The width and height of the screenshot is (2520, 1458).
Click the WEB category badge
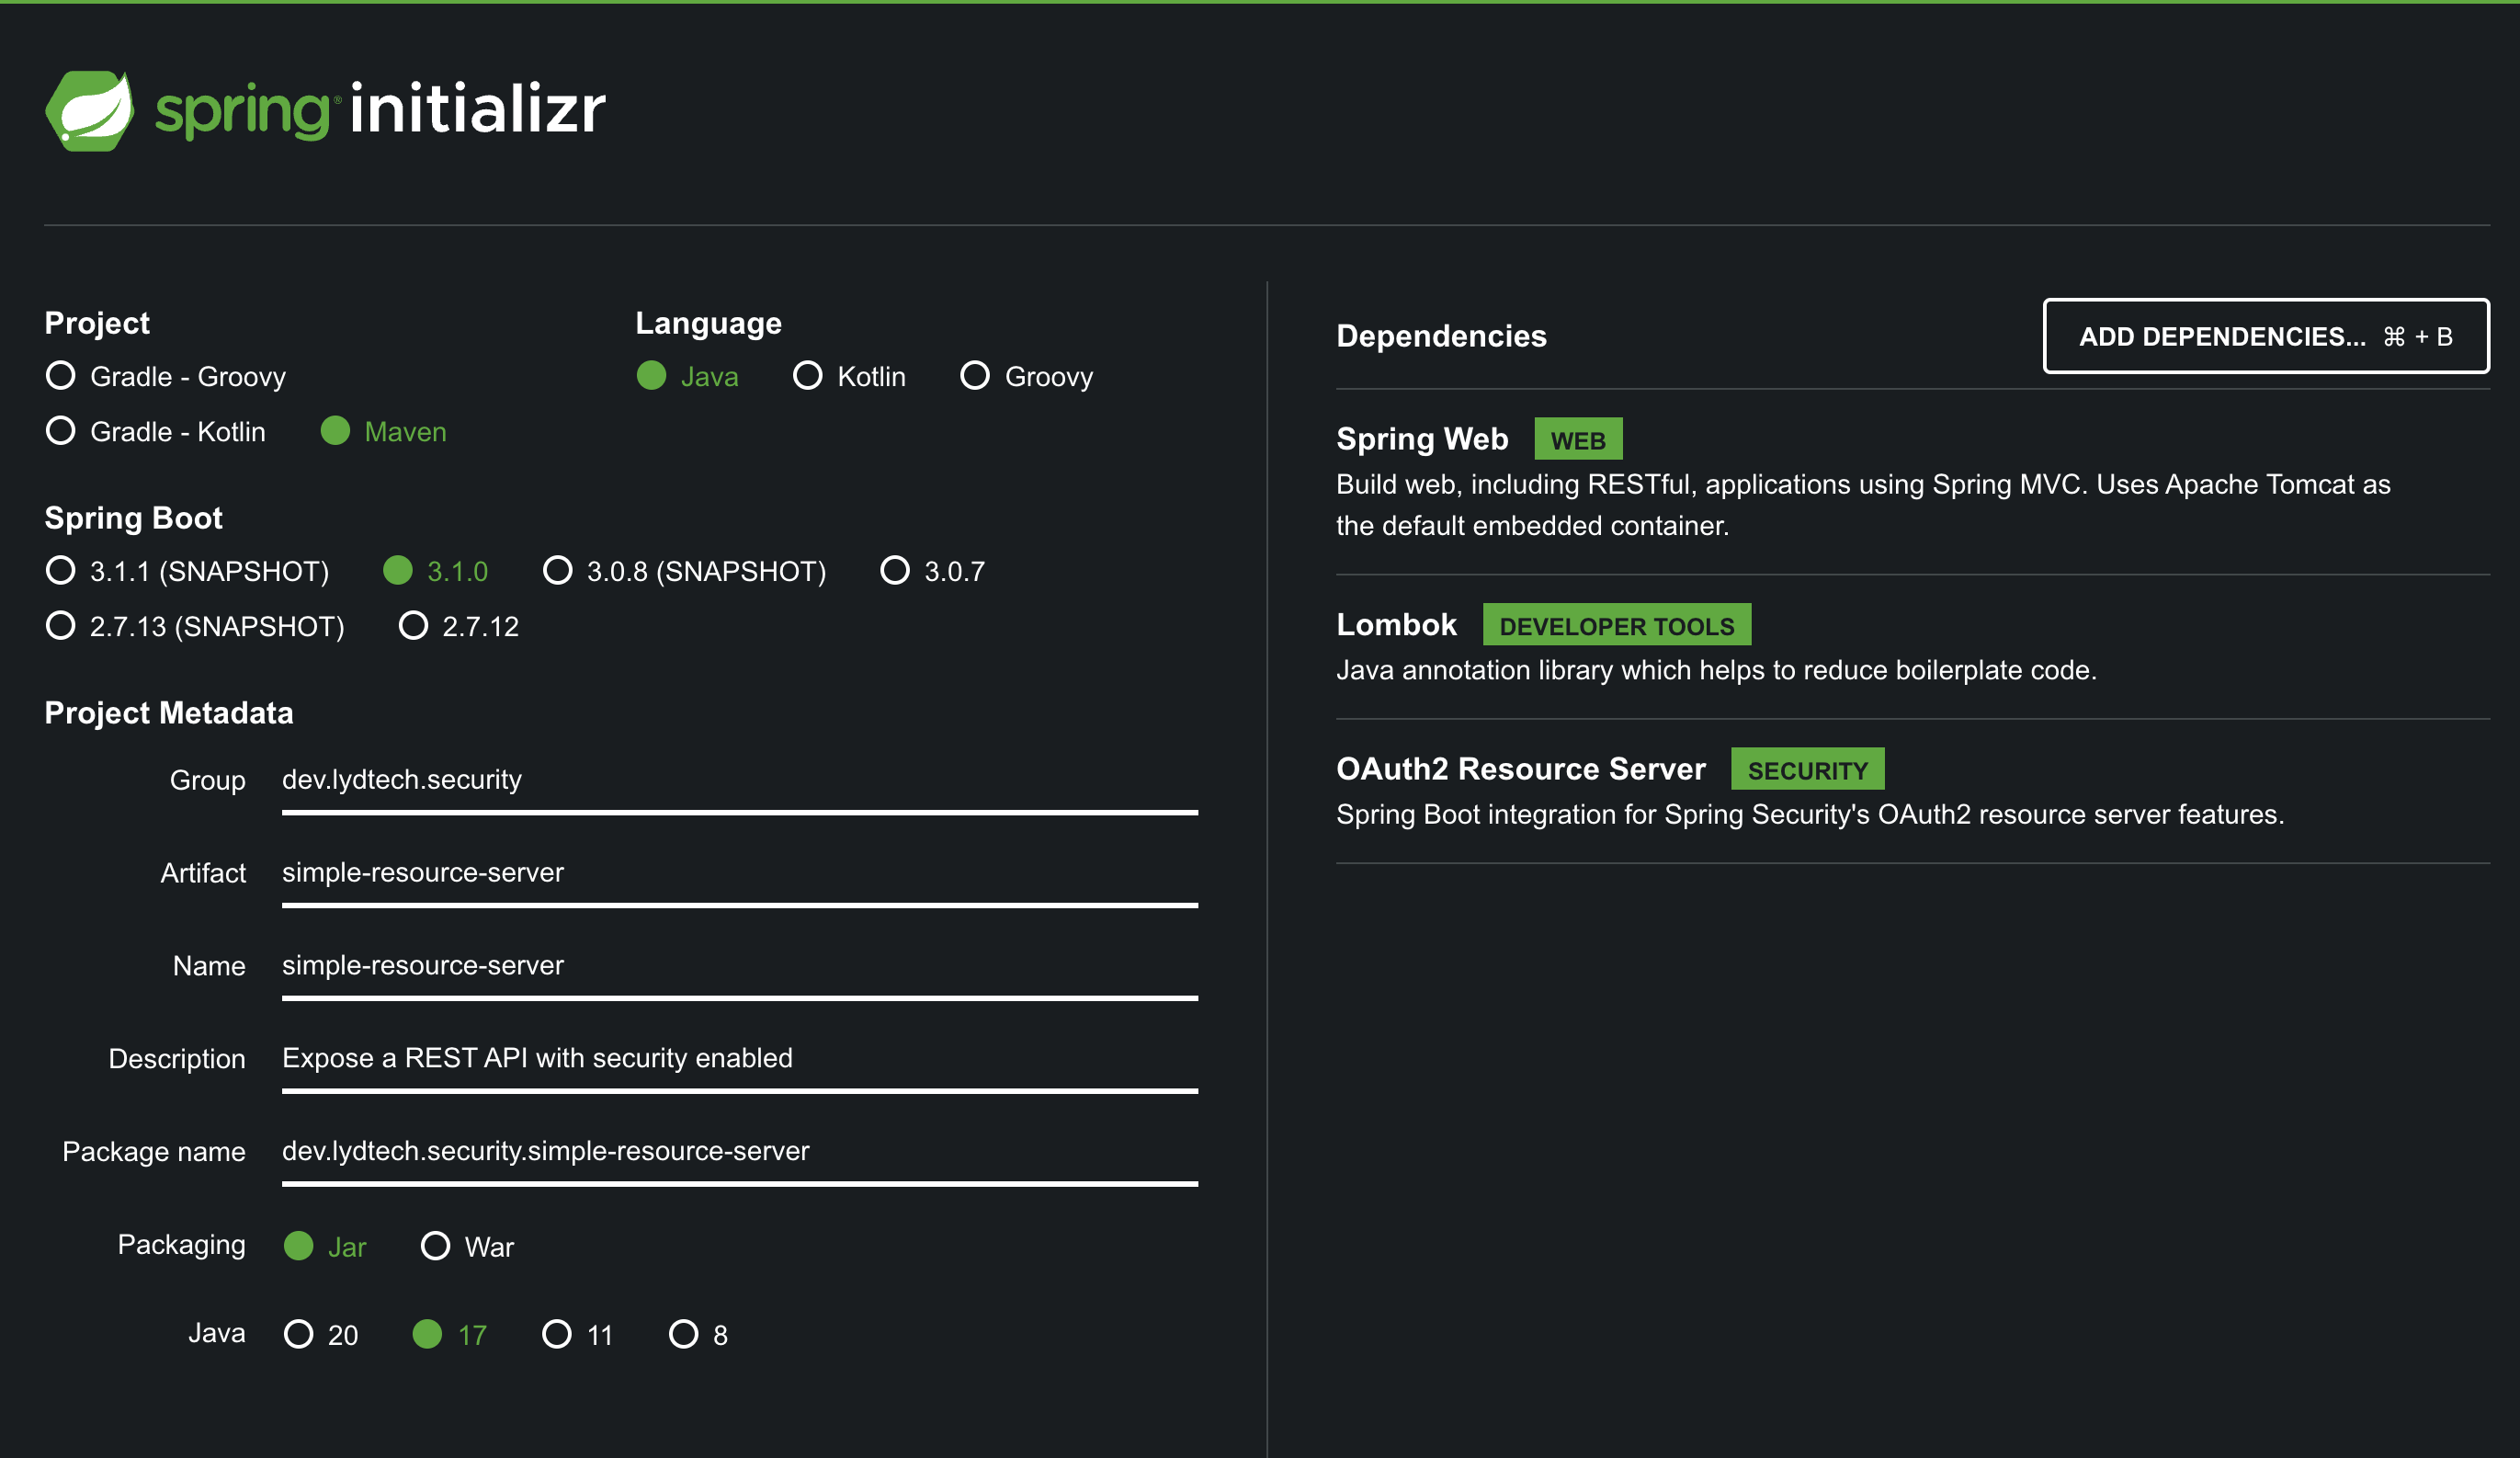1578,439
